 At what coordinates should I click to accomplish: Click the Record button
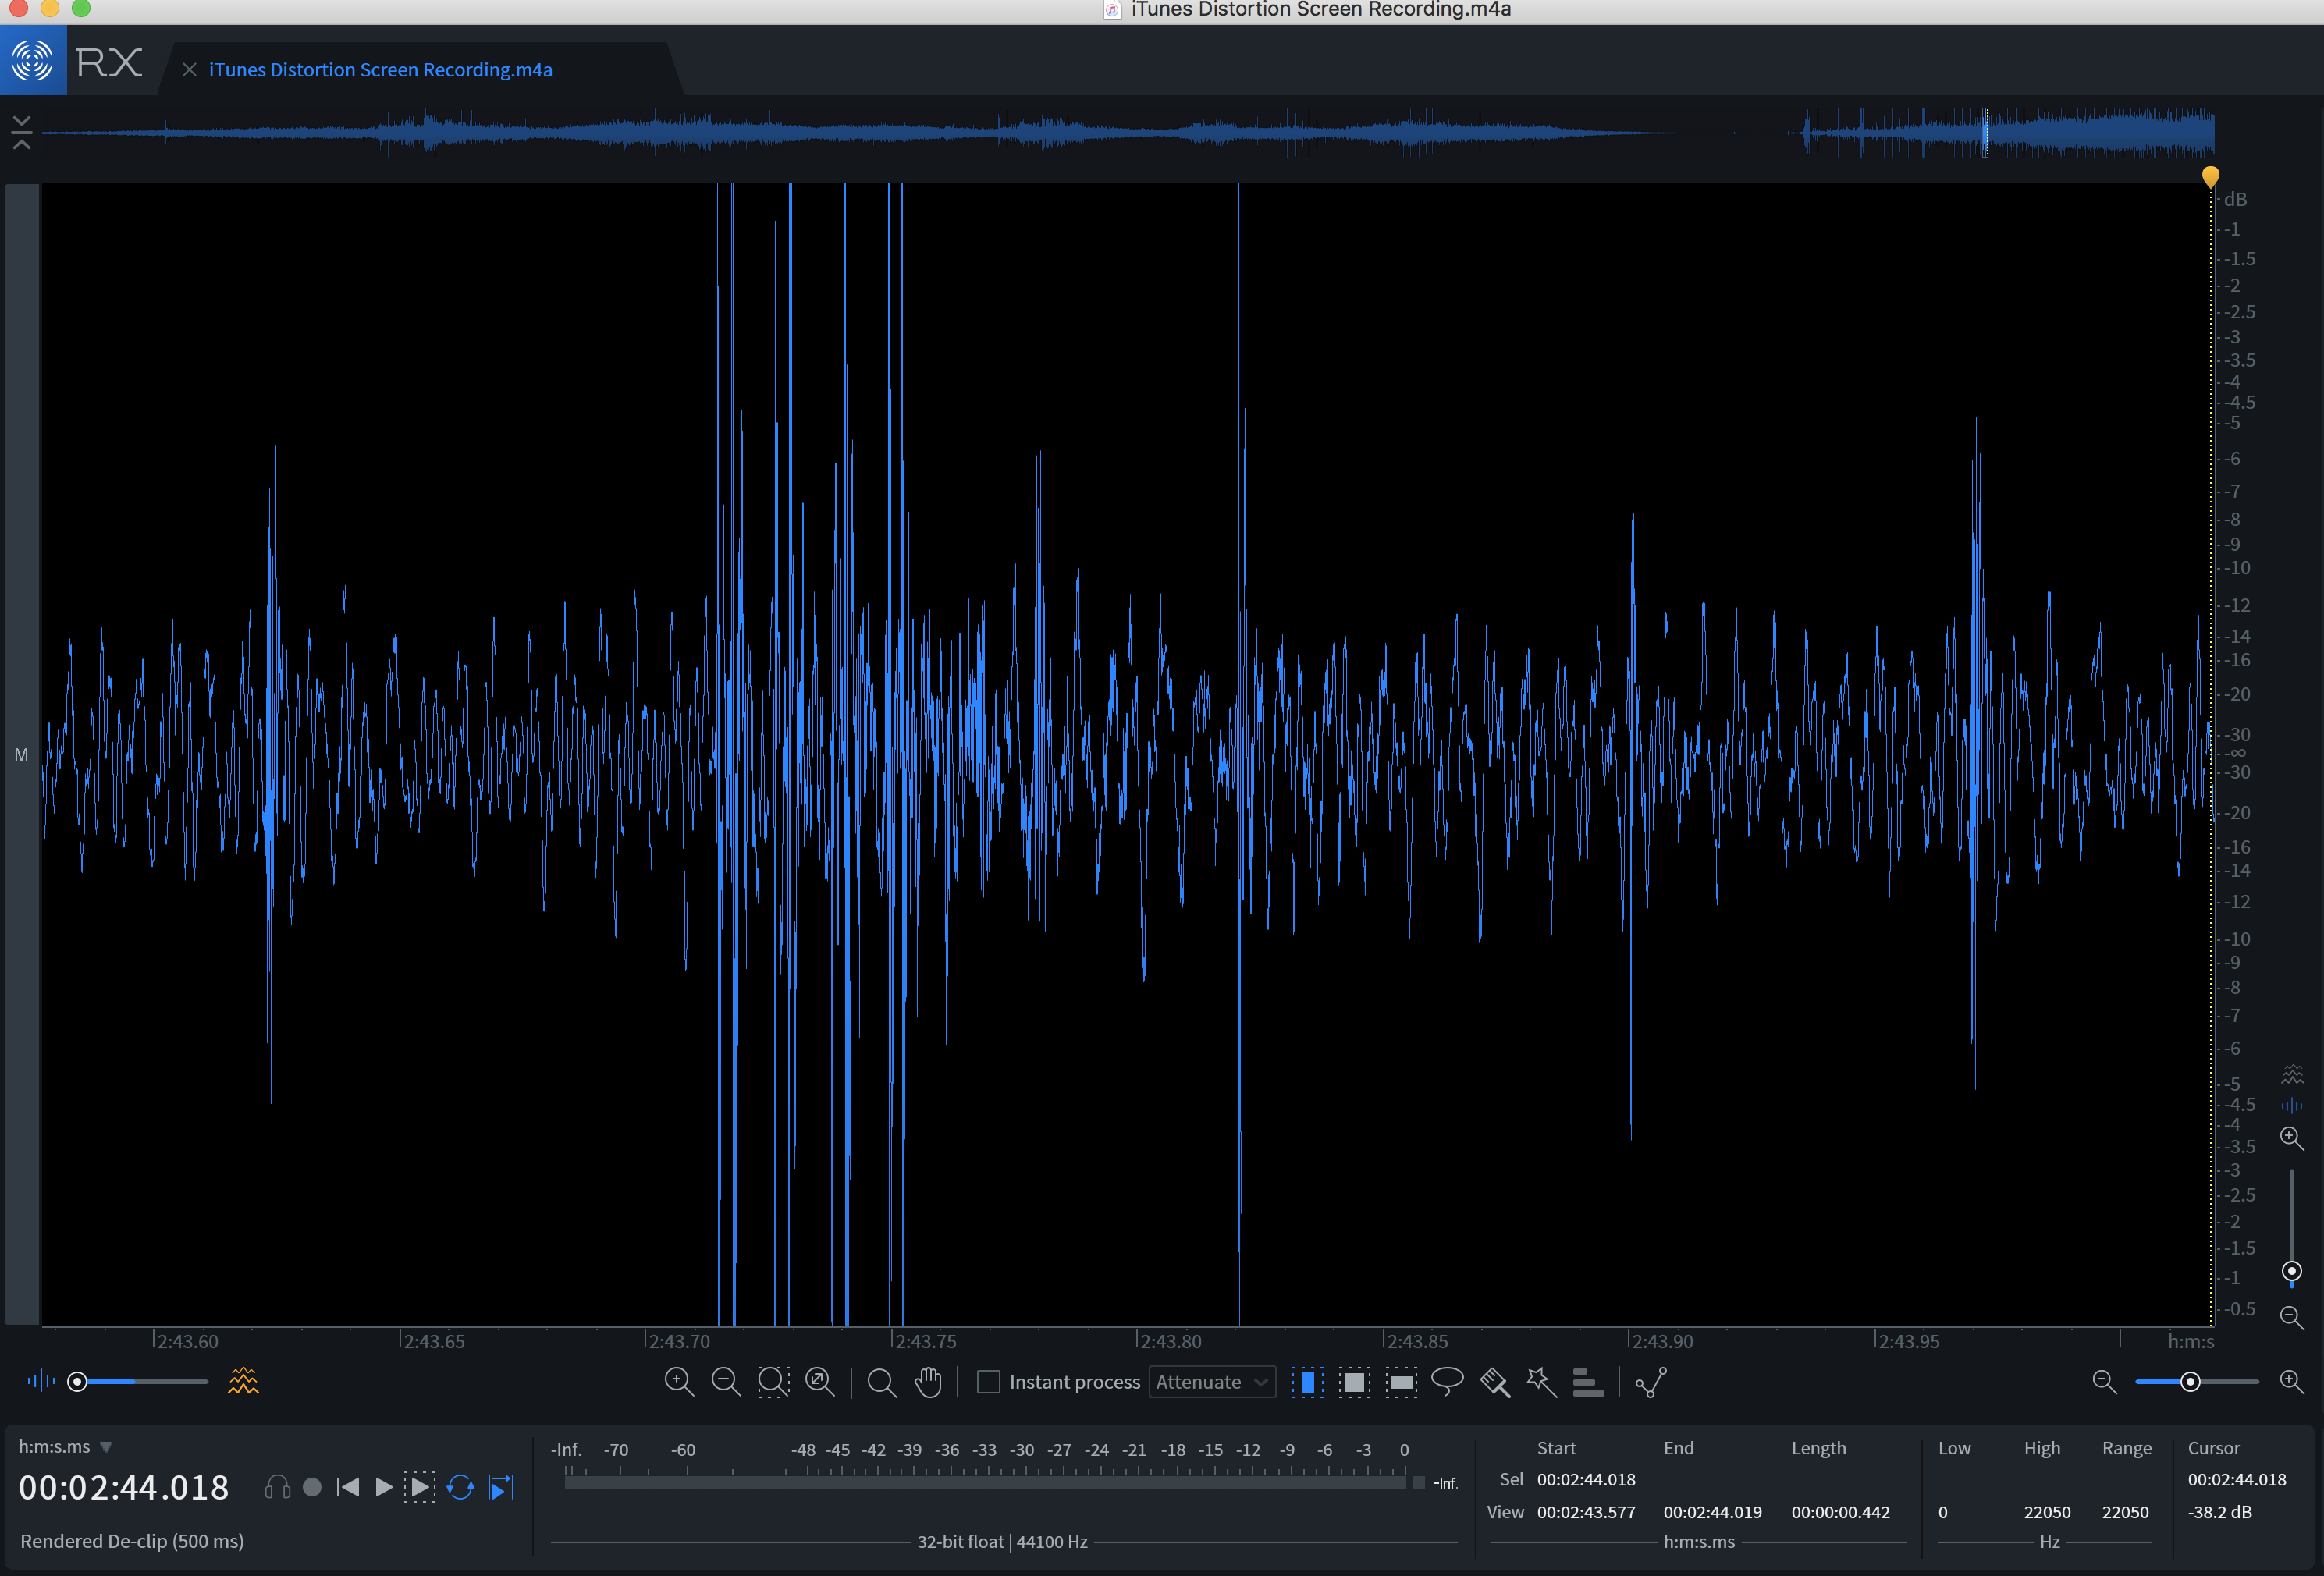(312, 1487)
